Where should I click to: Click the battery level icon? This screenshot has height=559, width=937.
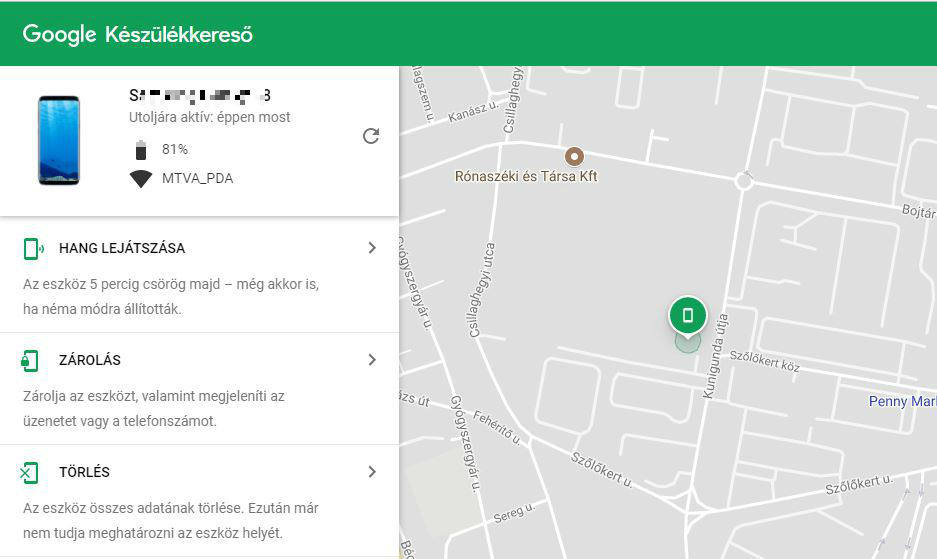141,150
